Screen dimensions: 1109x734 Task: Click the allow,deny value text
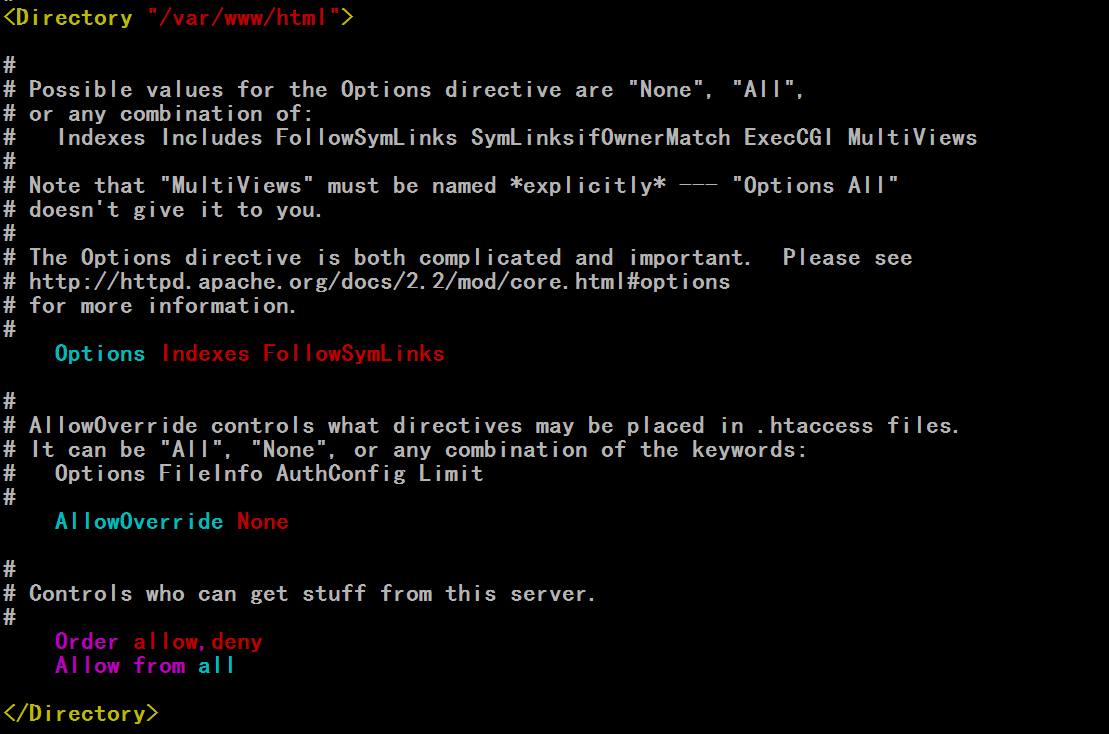point(198,641)
